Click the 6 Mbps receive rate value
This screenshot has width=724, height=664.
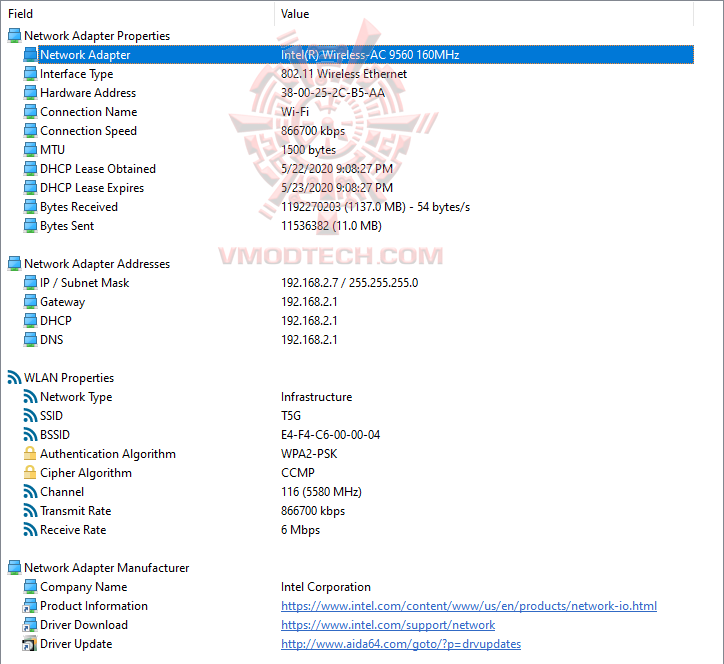click(x=300, y=530)
